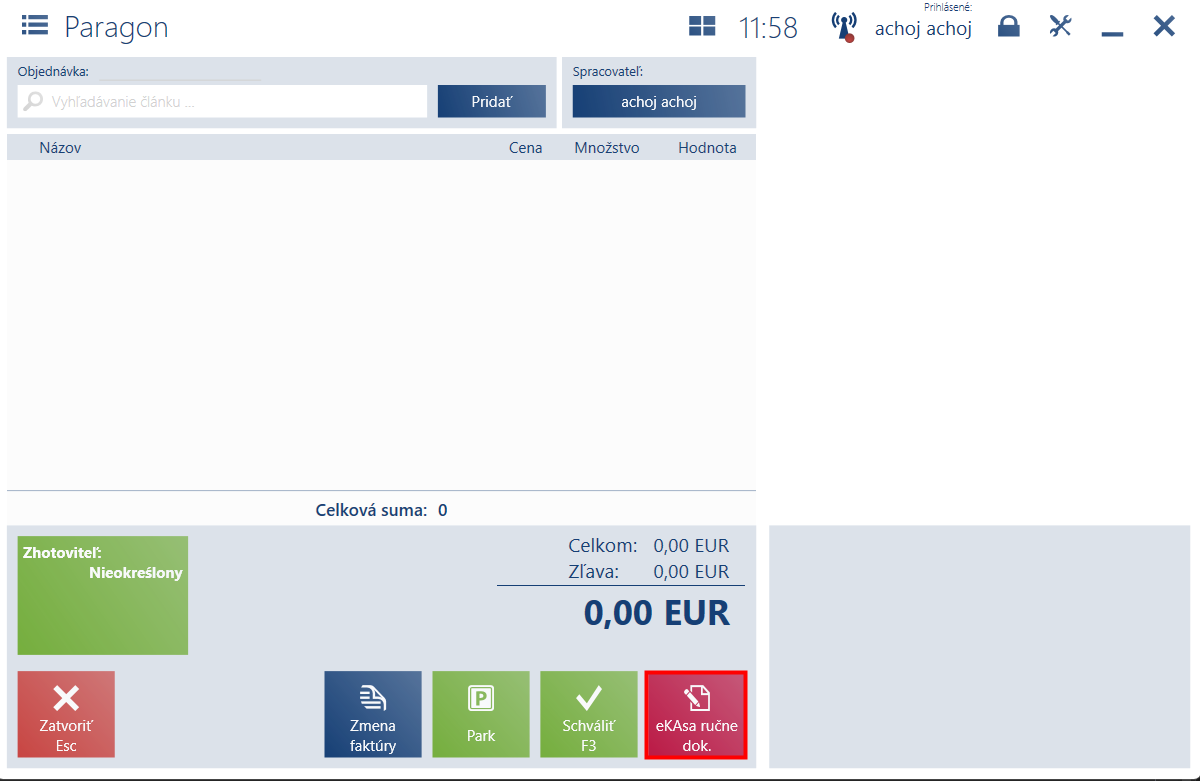Click the article search field
Viewport: 1200px width, 781px height.
click(222, 101)
